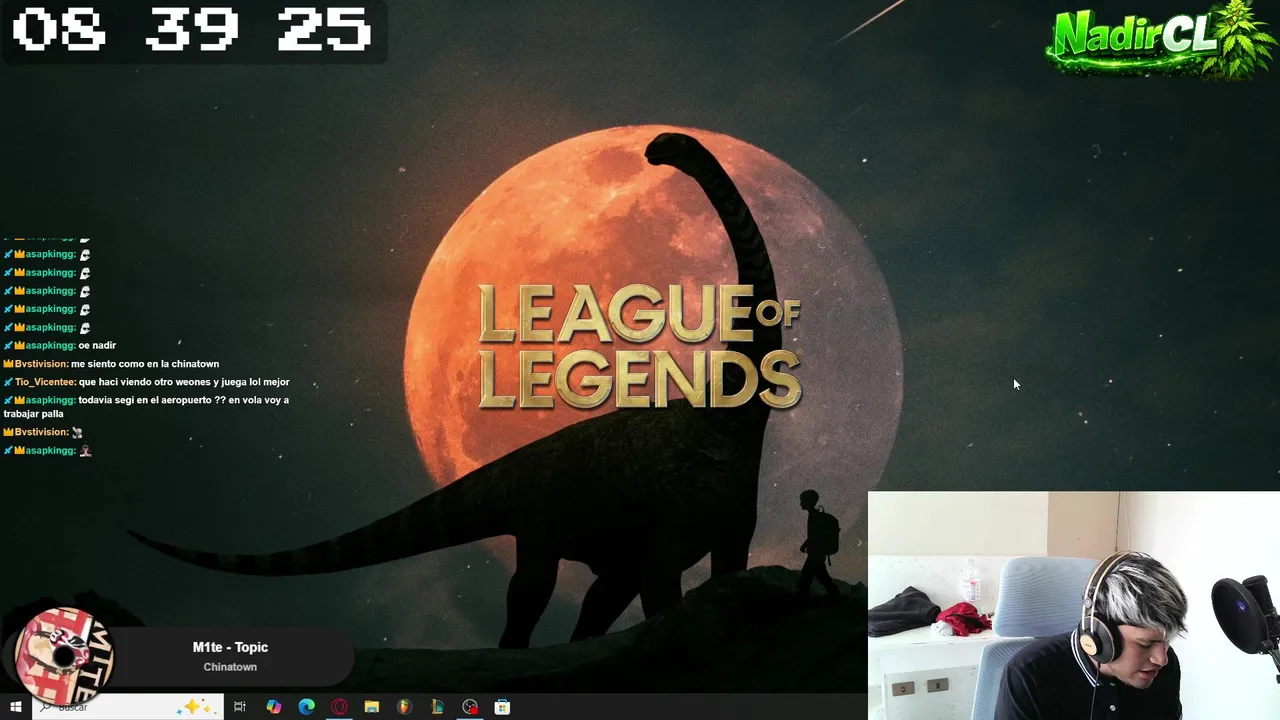Click the 08 39 25 timer display

pyautogui.click(x=192, y=30)
